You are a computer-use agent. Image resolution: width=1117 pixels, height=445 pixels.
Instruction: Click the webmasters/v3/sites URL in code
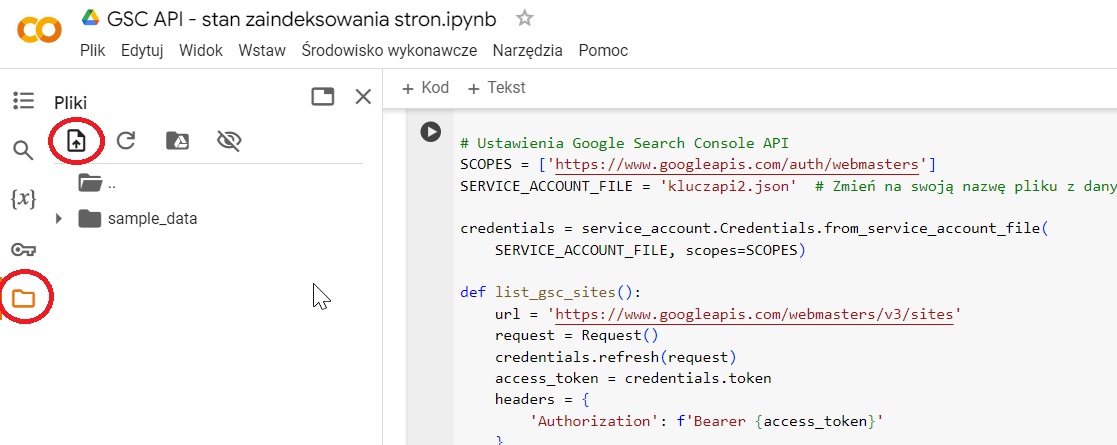pos(754,314)
